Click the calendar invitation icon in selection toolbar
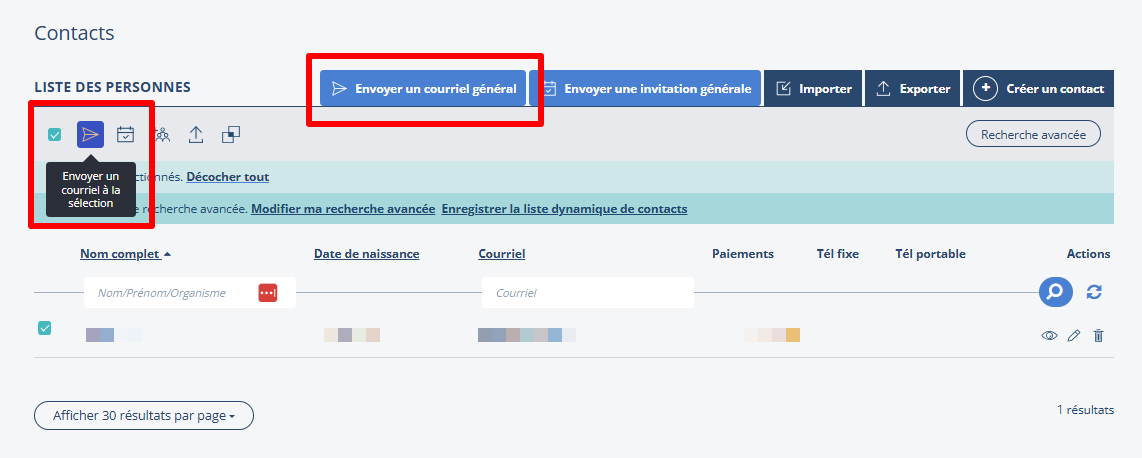 click(125, 134)
